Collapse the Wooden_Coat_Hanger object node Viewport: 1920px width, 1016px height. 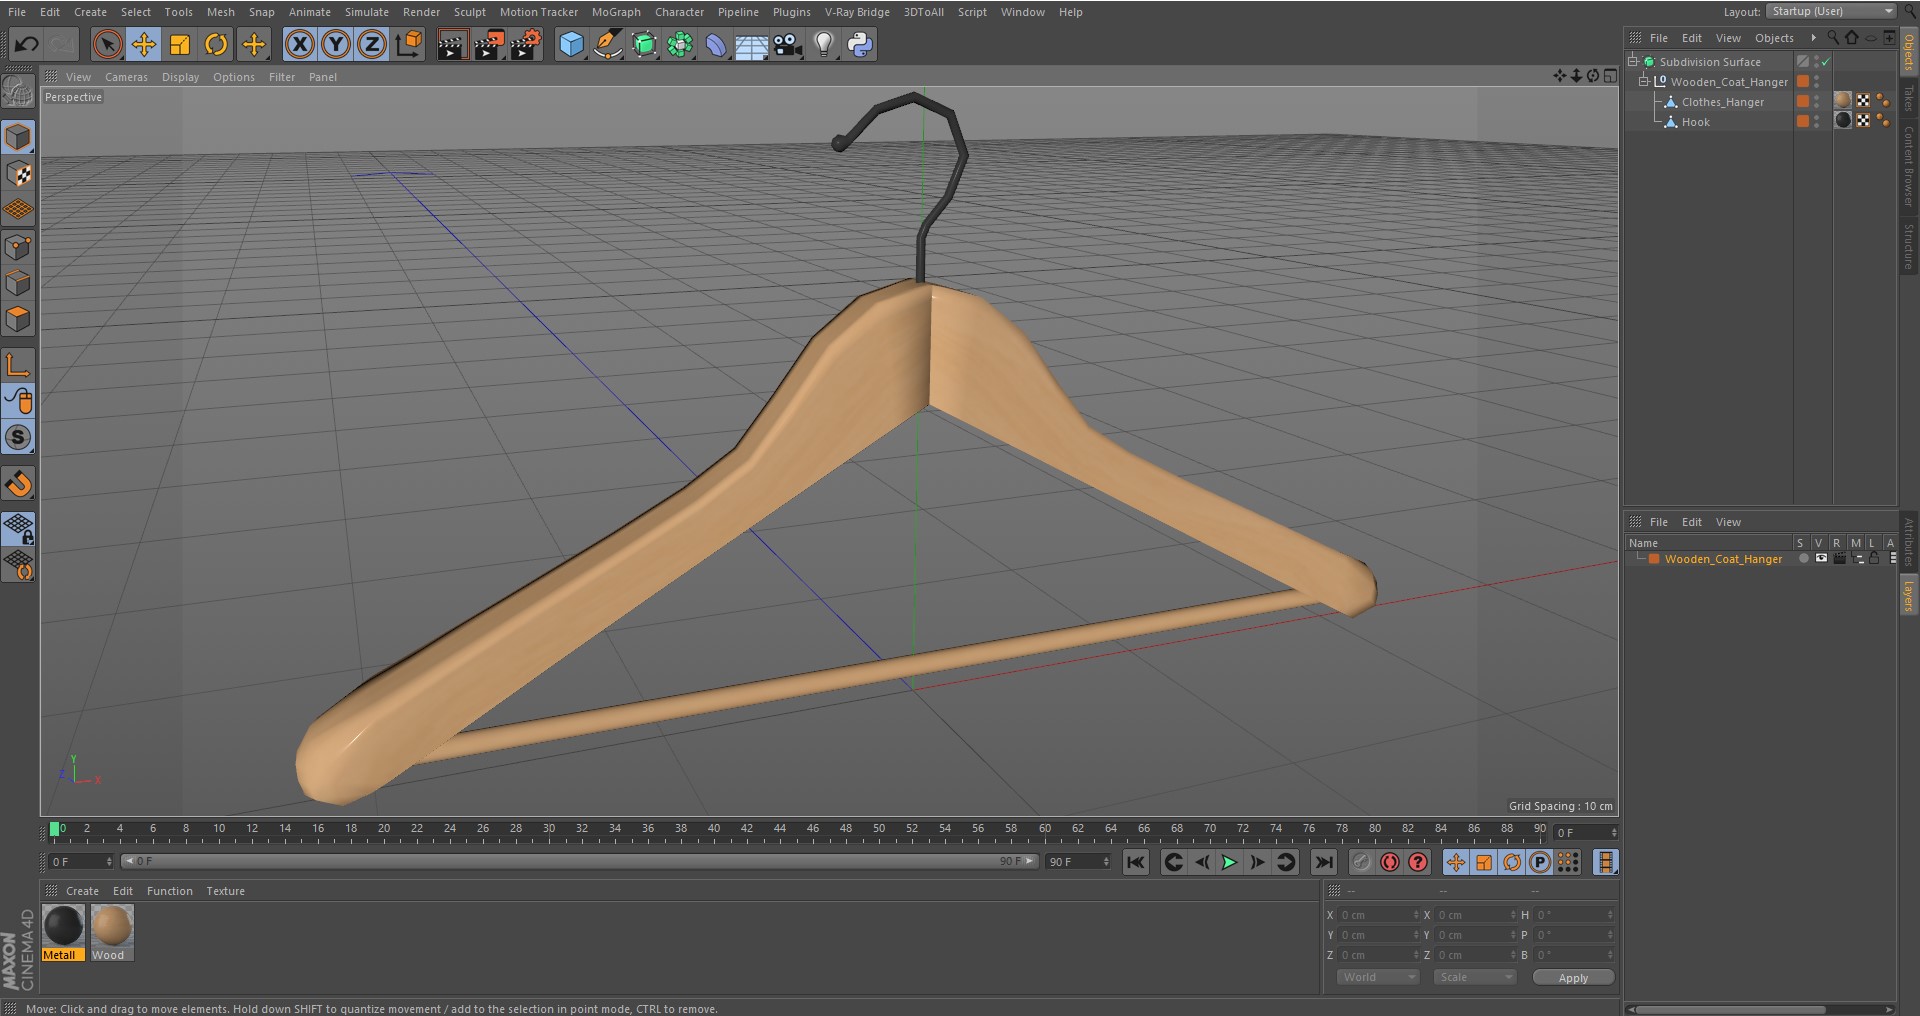pyautogui.click(x=1643, y=81)
